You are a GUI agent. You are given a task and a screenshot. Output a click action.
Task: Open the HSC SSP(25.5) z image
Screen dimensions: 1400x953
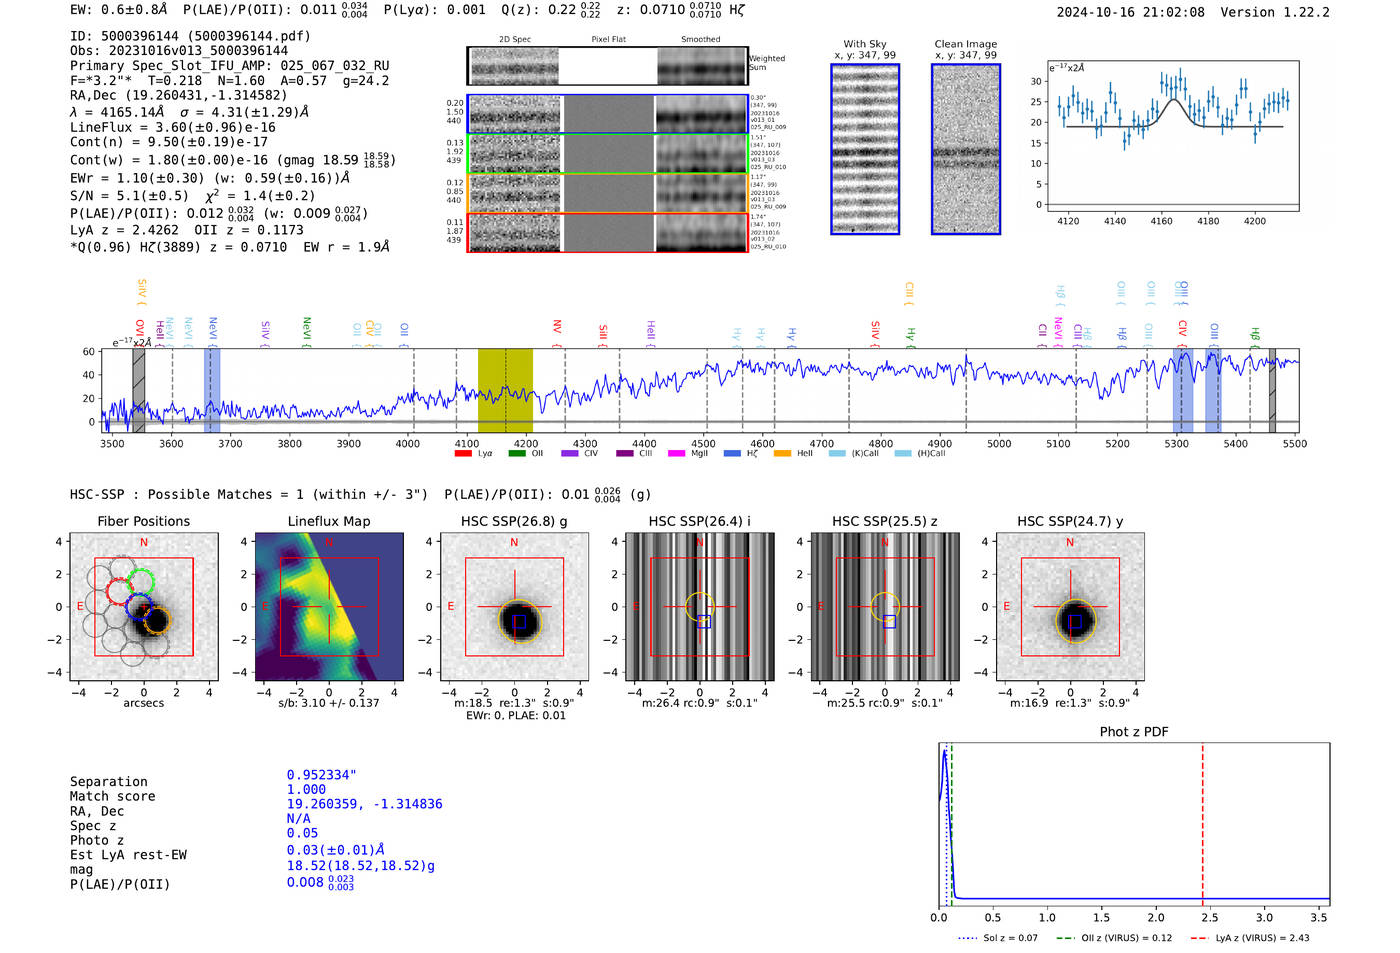[885, 607]
